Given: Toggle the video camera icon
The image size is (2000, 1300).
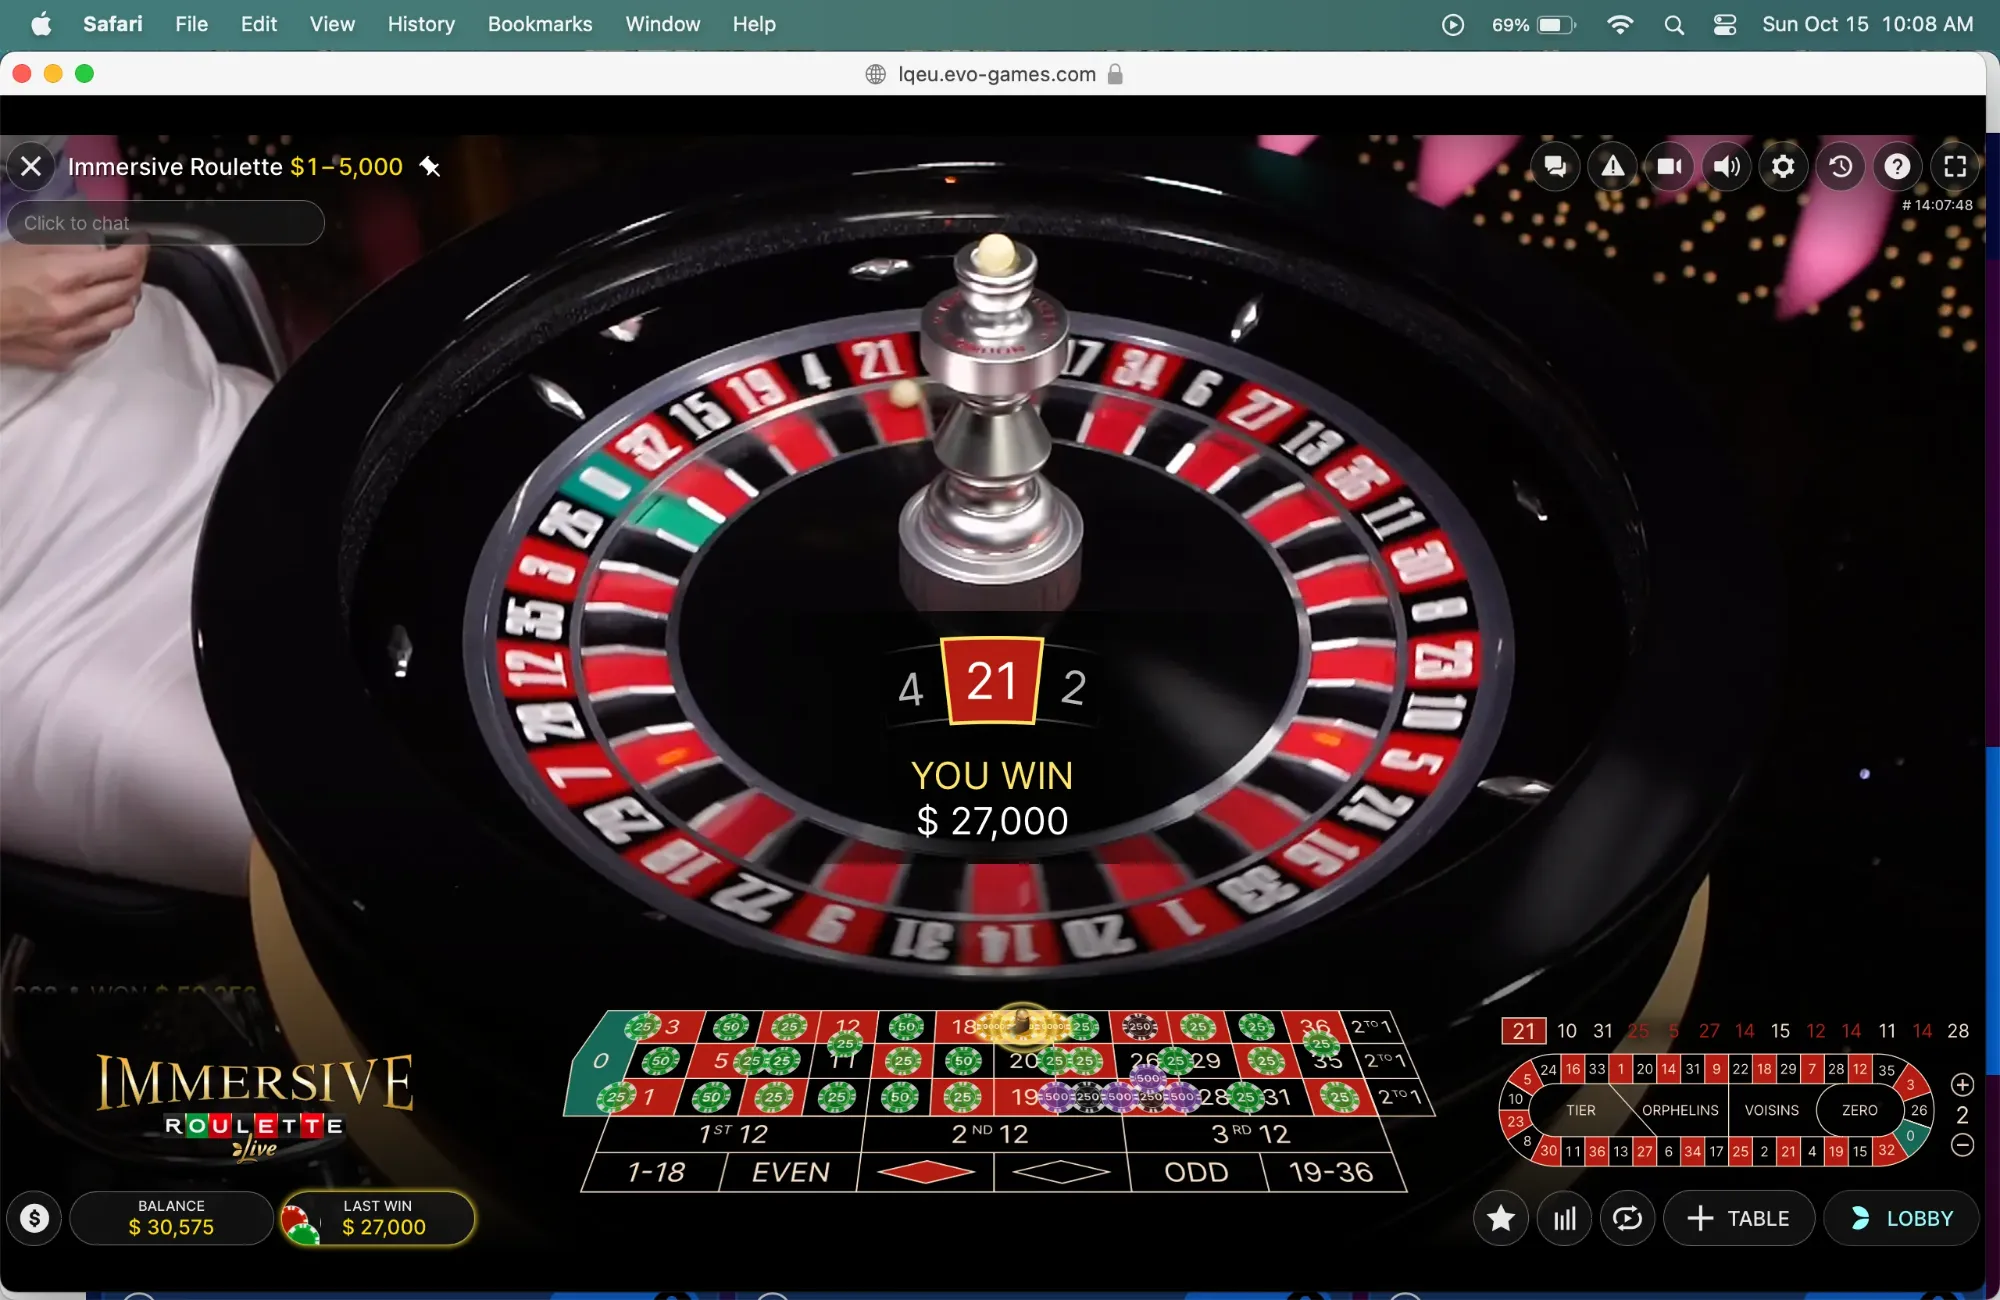Looking at the screenshot, I should (x=1669, y=166).
